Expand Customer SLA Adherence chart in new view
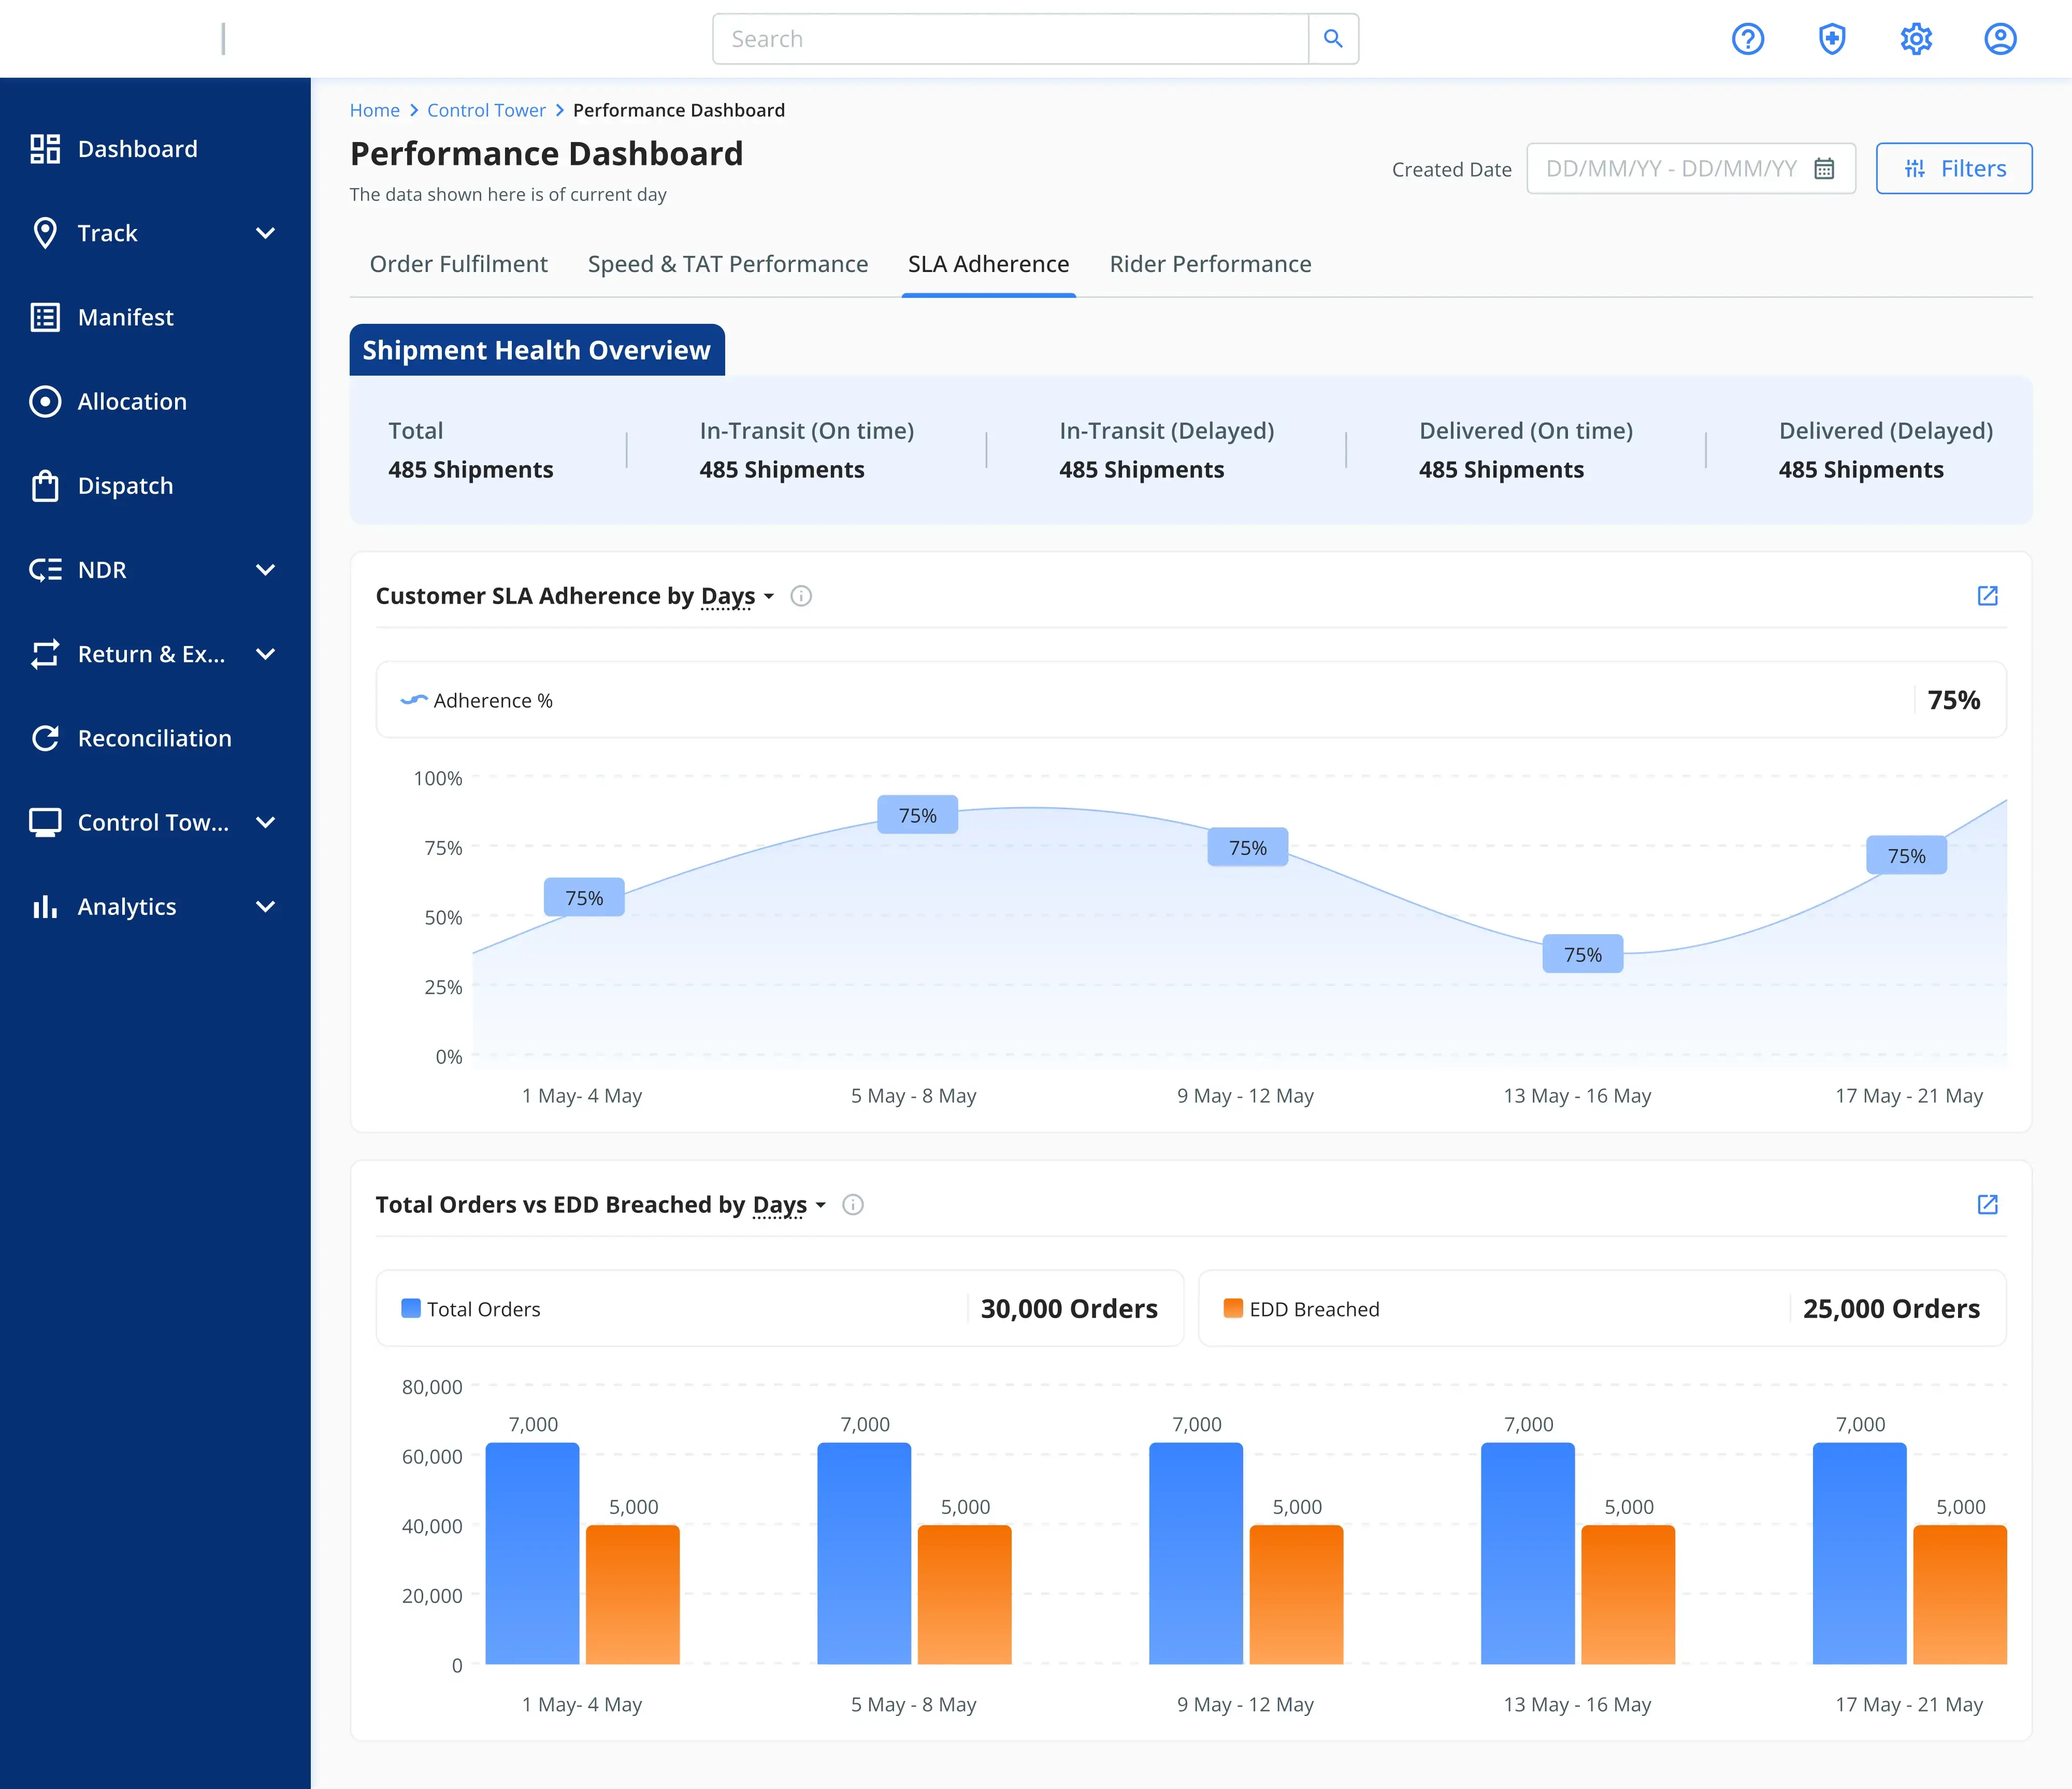 pos(1987,596)
